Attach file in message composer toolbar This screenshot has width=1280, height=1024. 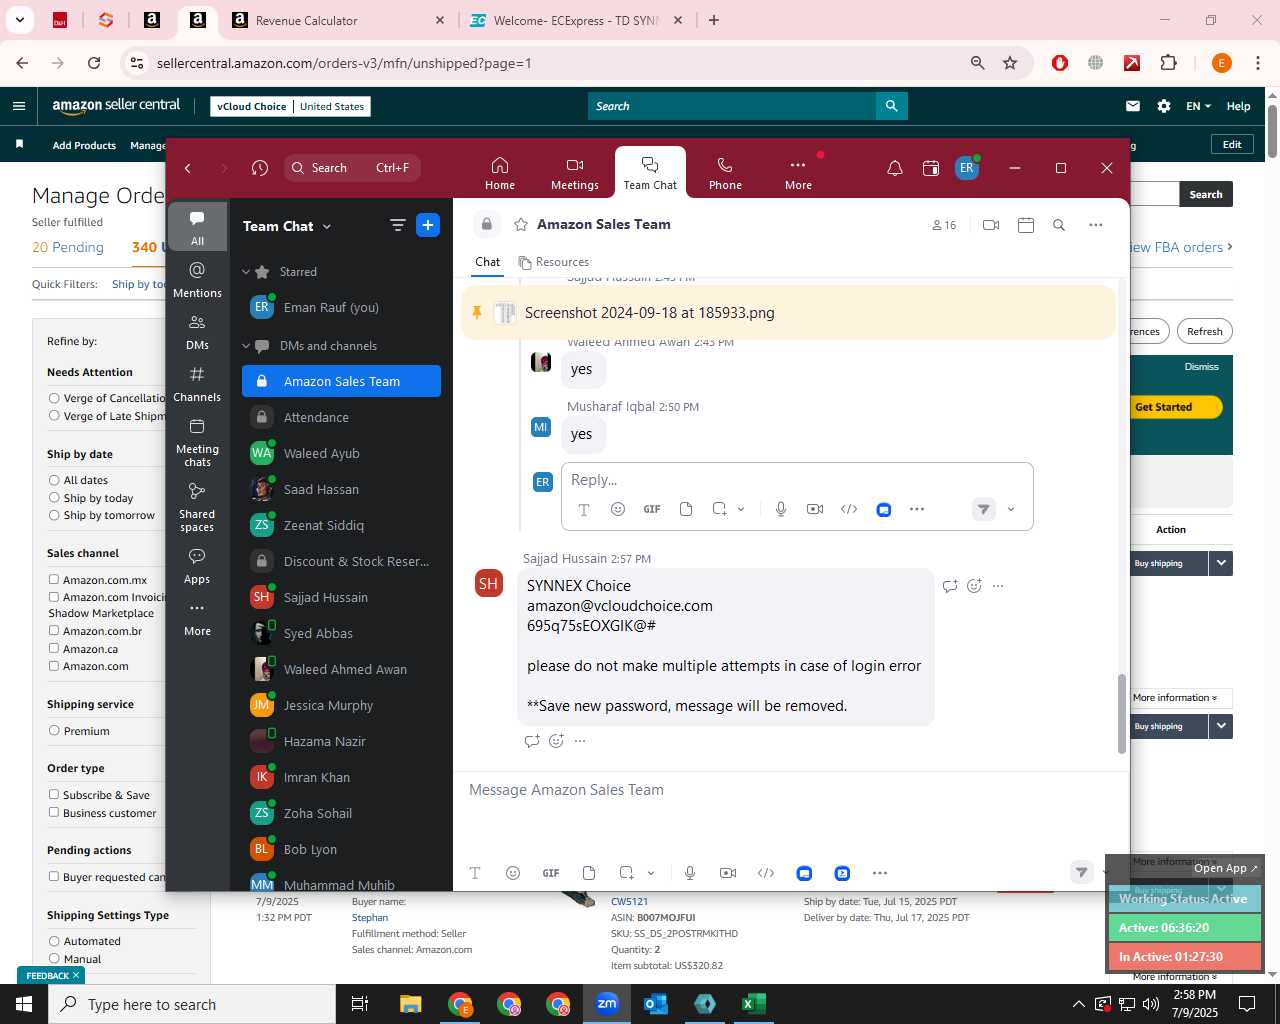589,873
